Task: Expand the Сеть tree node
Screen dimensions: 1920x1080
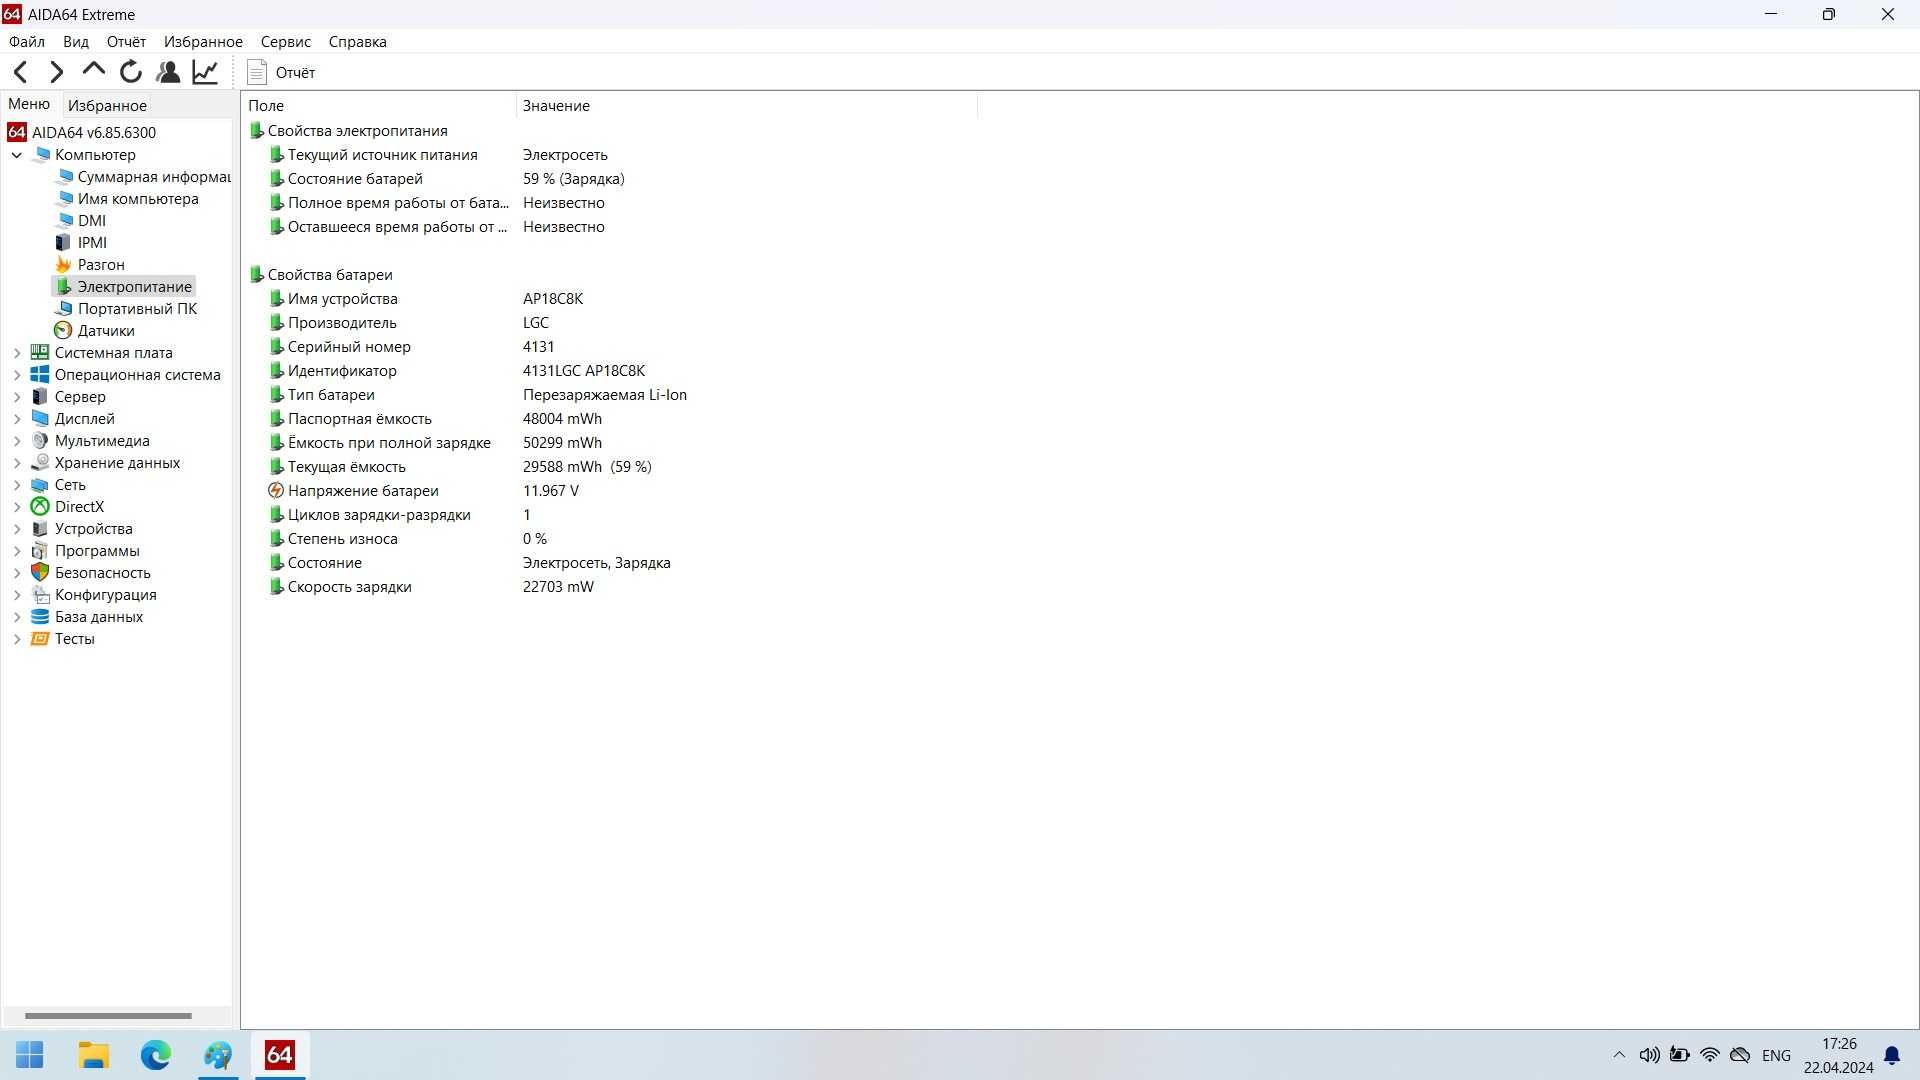Action: point(17,485)
